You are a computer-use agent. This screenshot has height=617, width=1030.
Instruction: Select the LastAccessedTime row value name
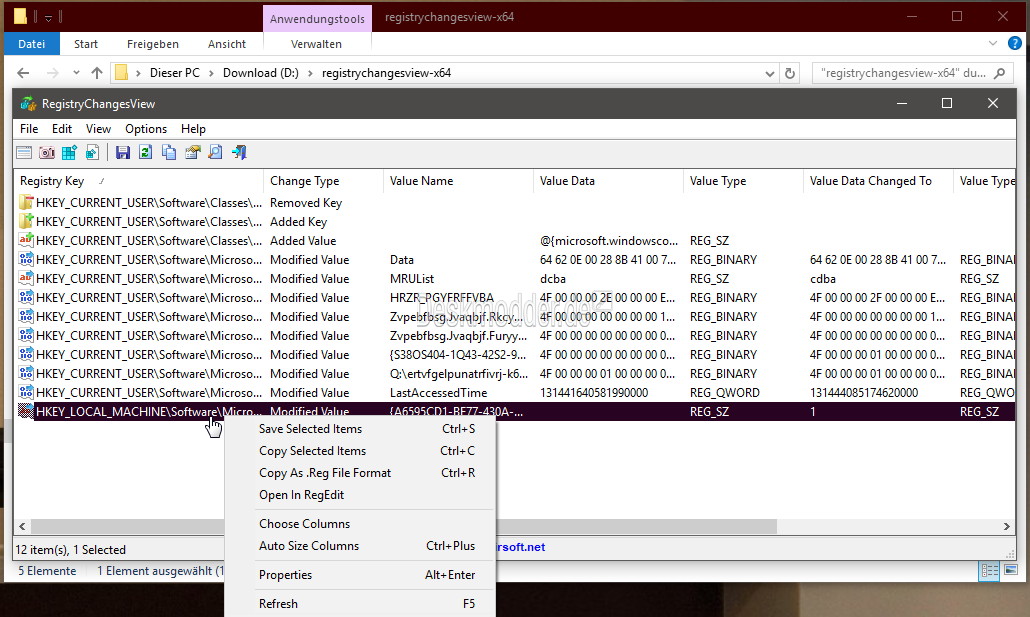438,392
